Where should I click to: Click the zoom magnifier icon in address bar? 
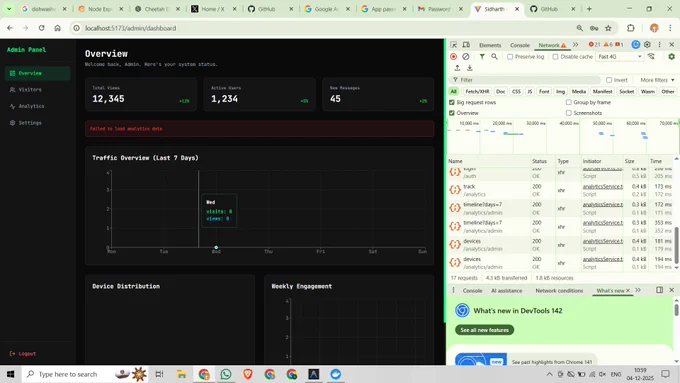[x=580, y=28]
